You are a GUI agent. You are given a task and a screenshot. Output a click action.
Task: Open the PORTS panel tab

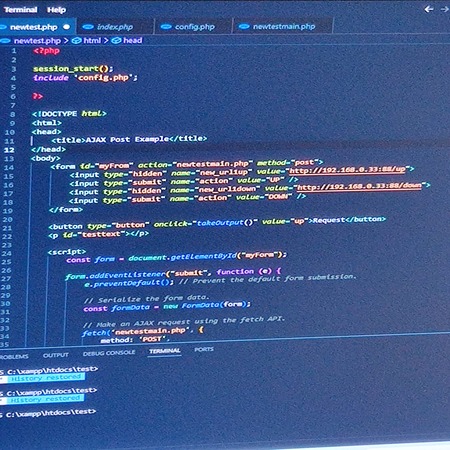204,349
